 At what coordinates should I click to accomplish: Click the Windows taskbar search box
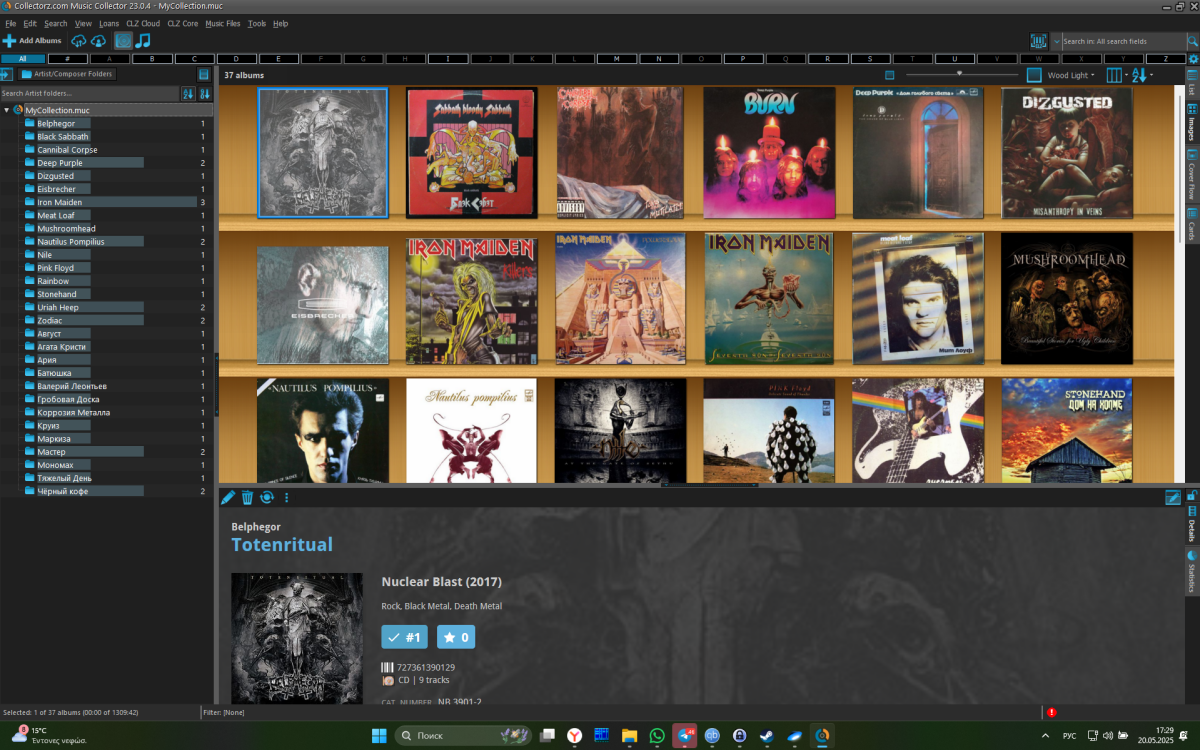(x=463, y=735)
